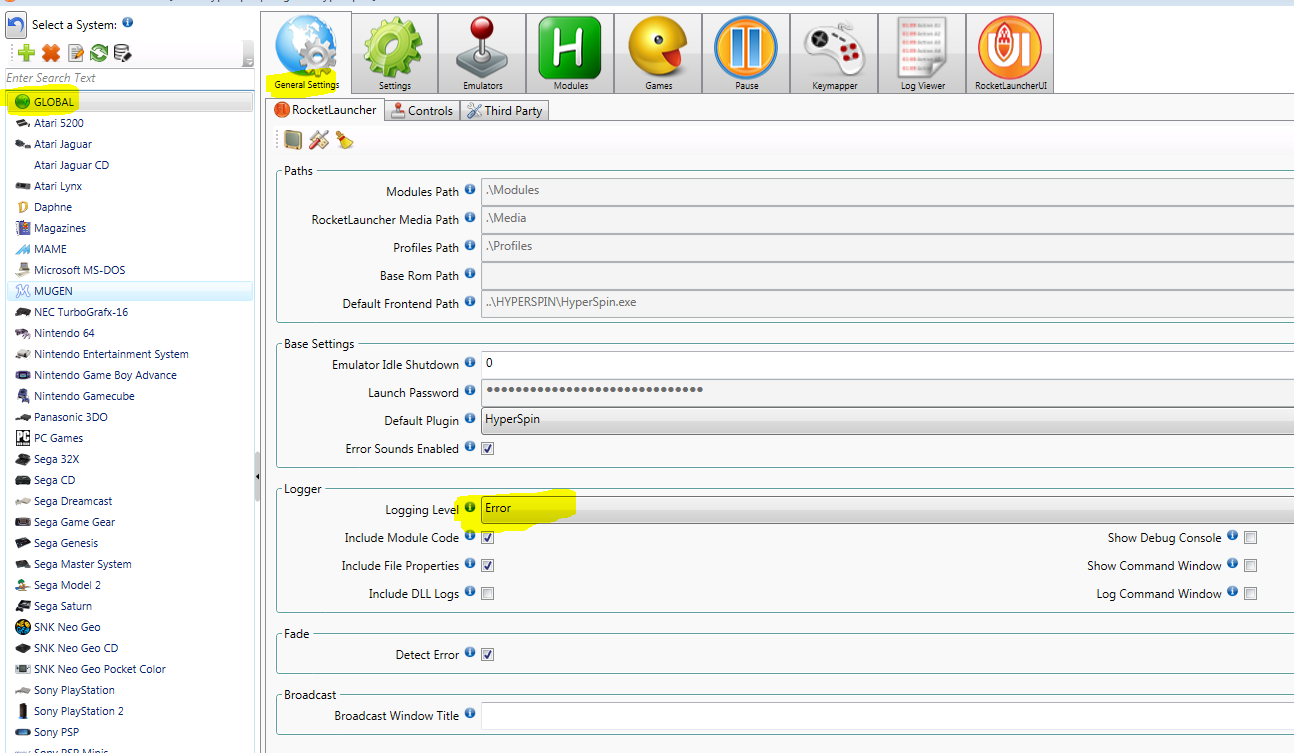Click the orange X delete system icon

tap(50, 53)
